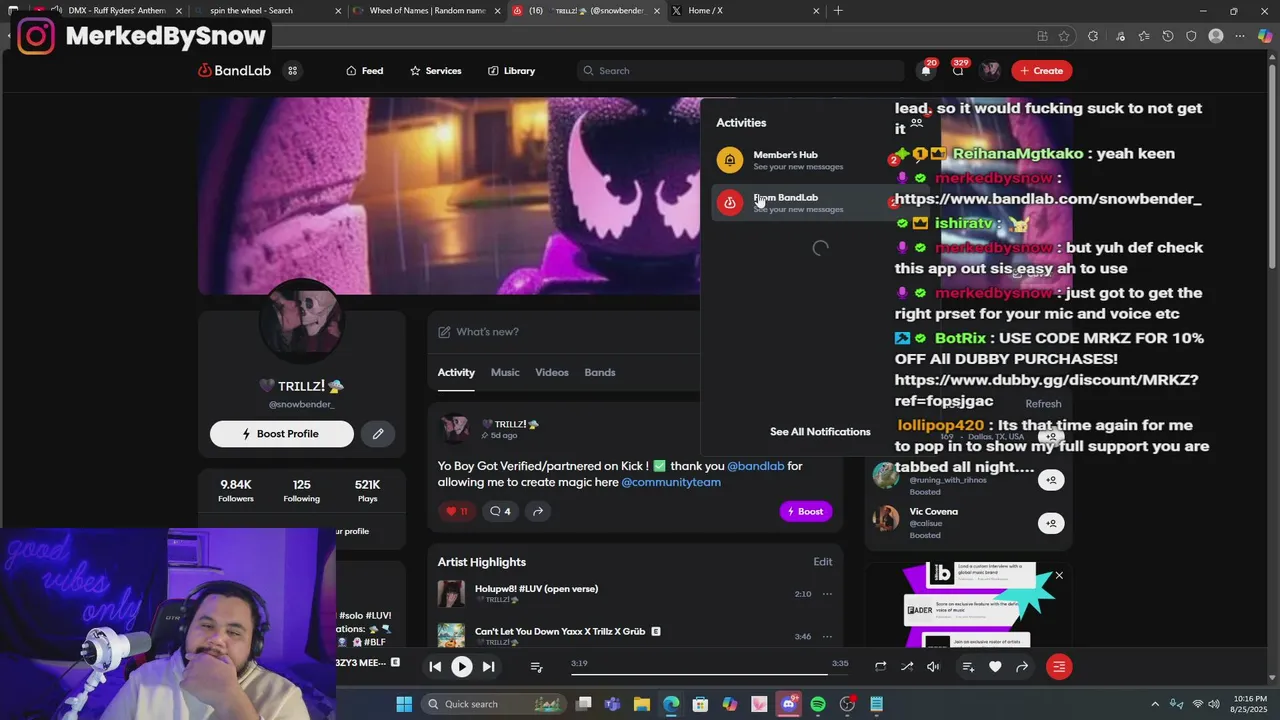The width and height of the screenshot is (1280, 720).
Task: Open the player queue list icon
Action: [x=536, y=667]
